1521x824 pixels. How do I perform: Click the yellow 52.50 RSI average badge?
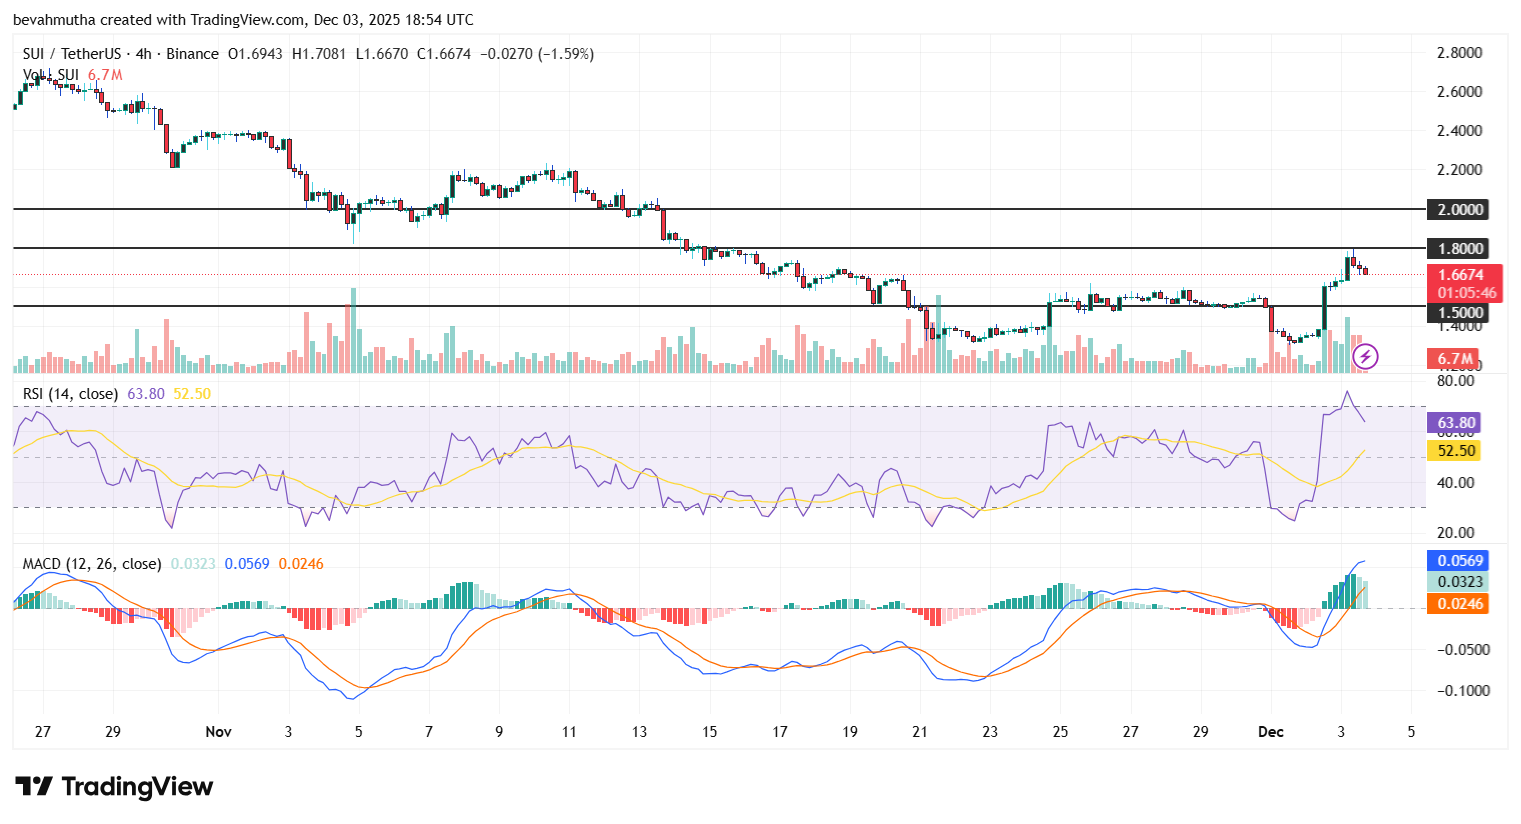click(x=1453, y=451)
